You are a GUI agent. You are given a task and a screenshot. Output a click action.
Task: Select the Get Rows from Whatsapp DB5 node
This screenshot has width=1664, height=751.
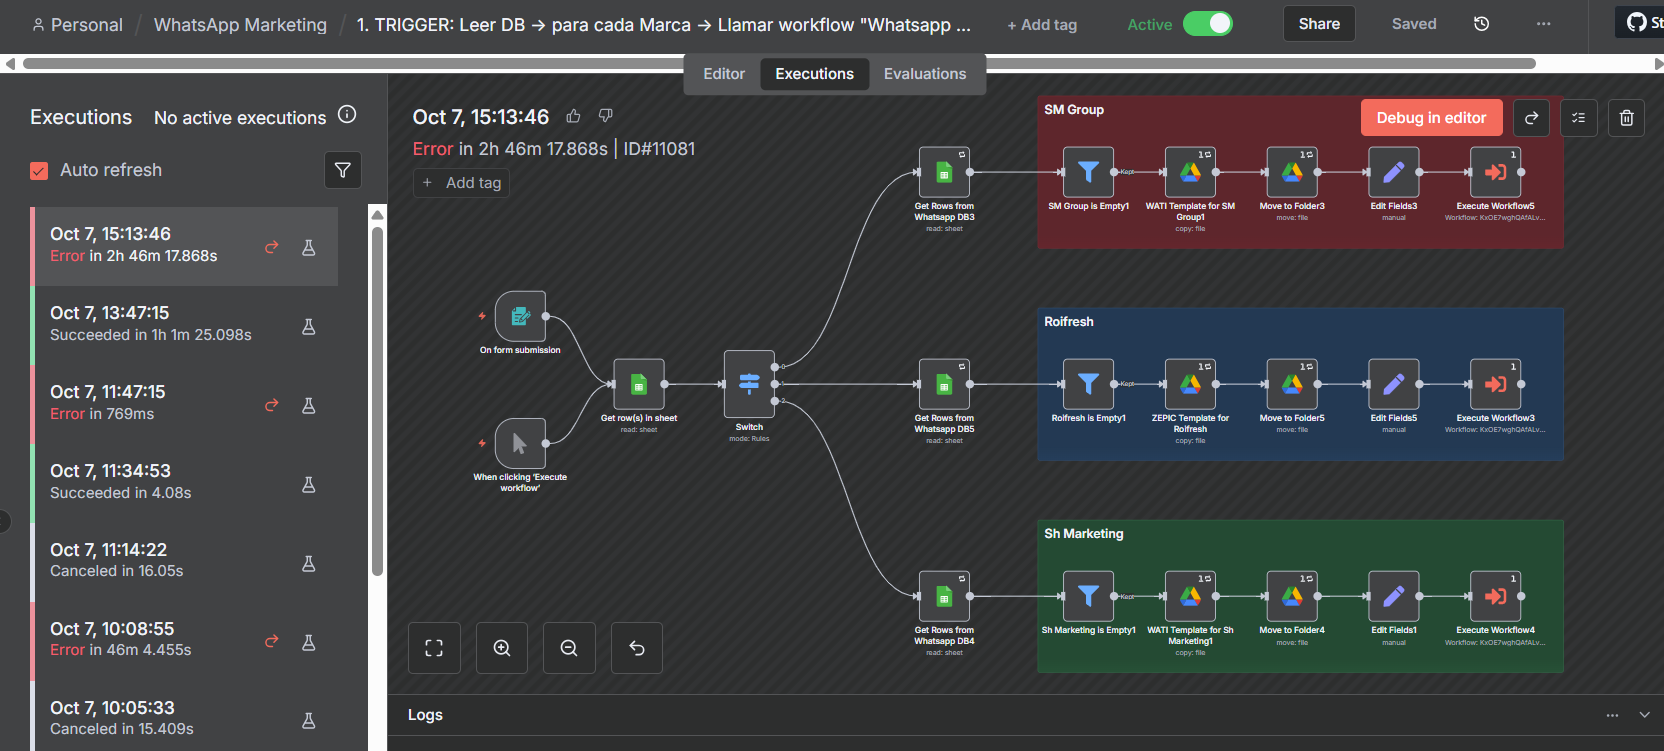(944, 384)
